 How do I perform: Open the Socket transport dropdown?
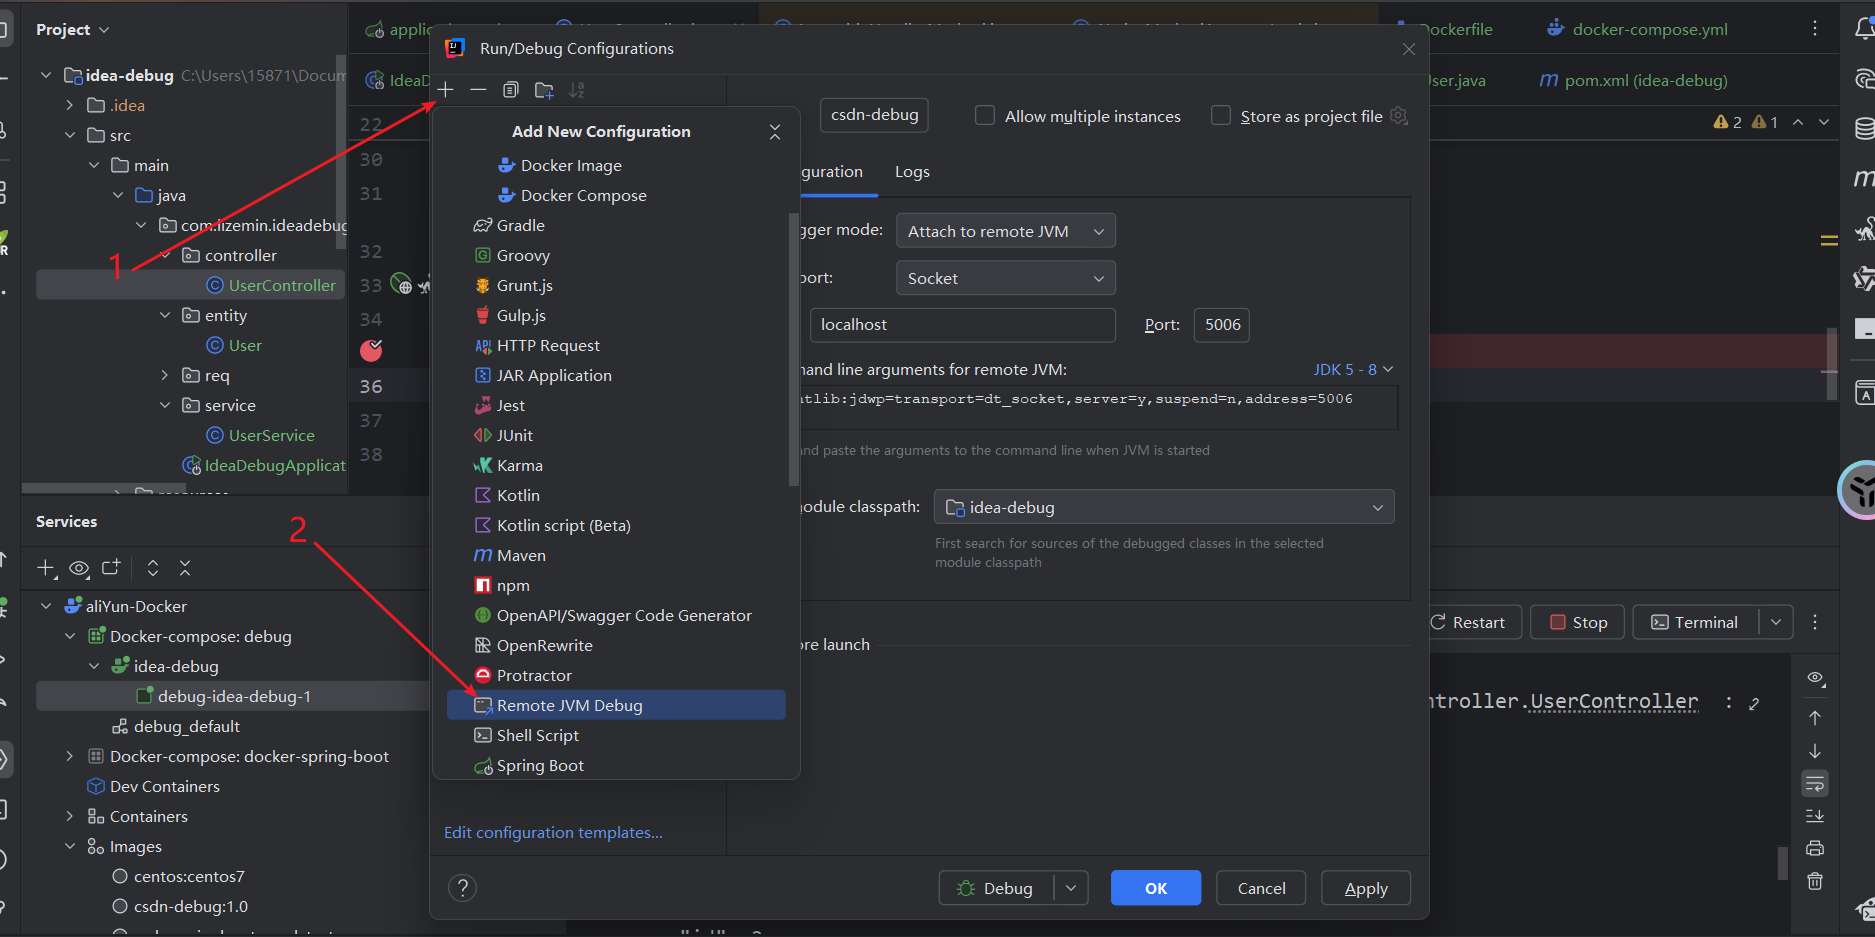click(1005, 278)
